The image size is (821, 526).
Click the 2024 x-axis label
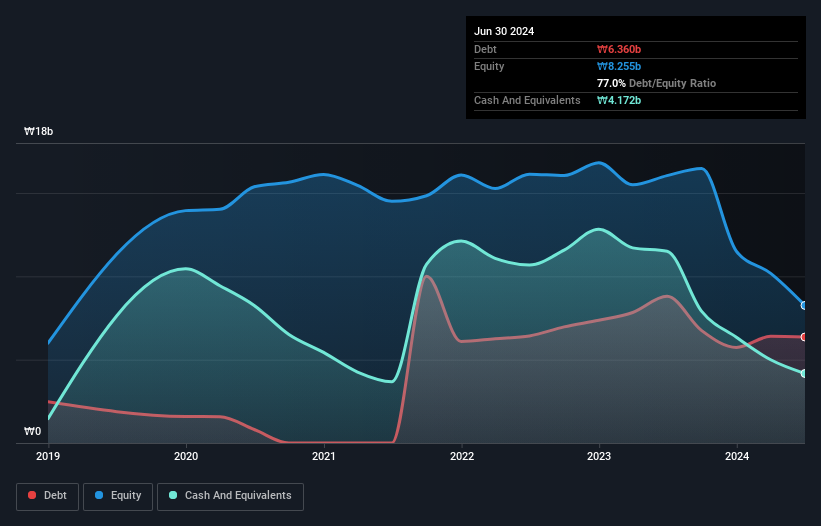[737, 456]
